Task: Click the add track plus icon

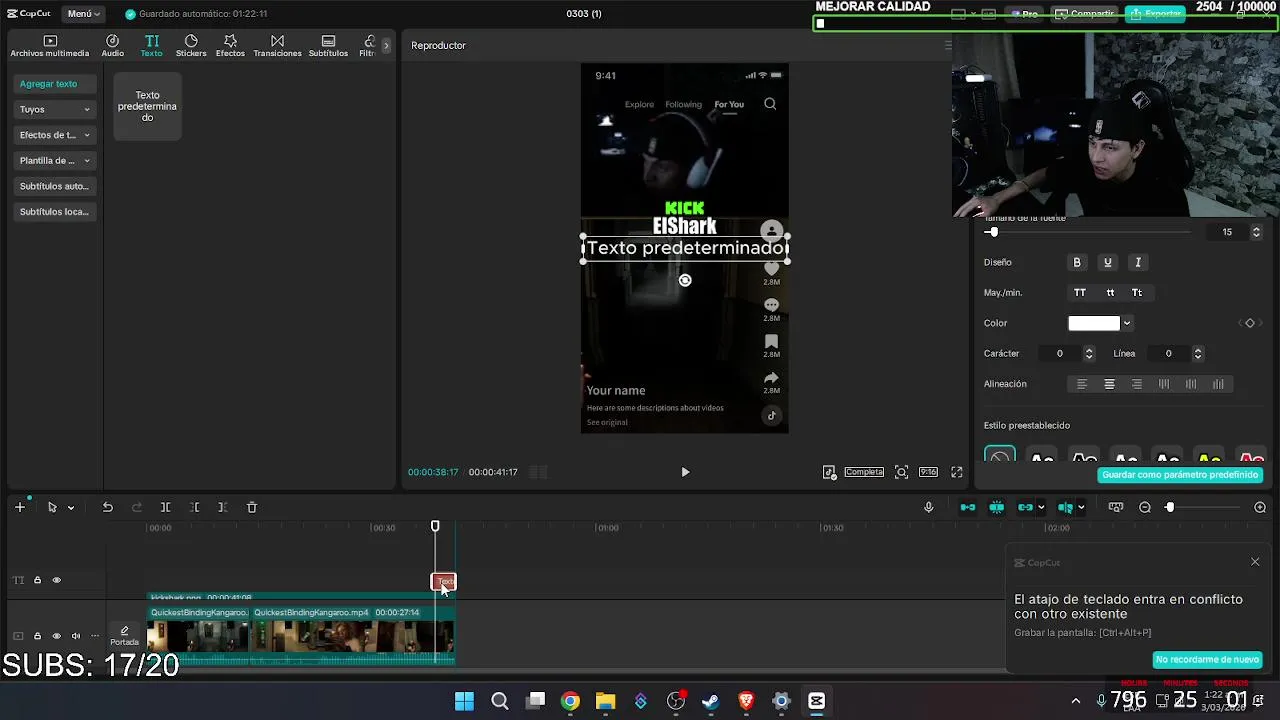Action: click(19, 507)
